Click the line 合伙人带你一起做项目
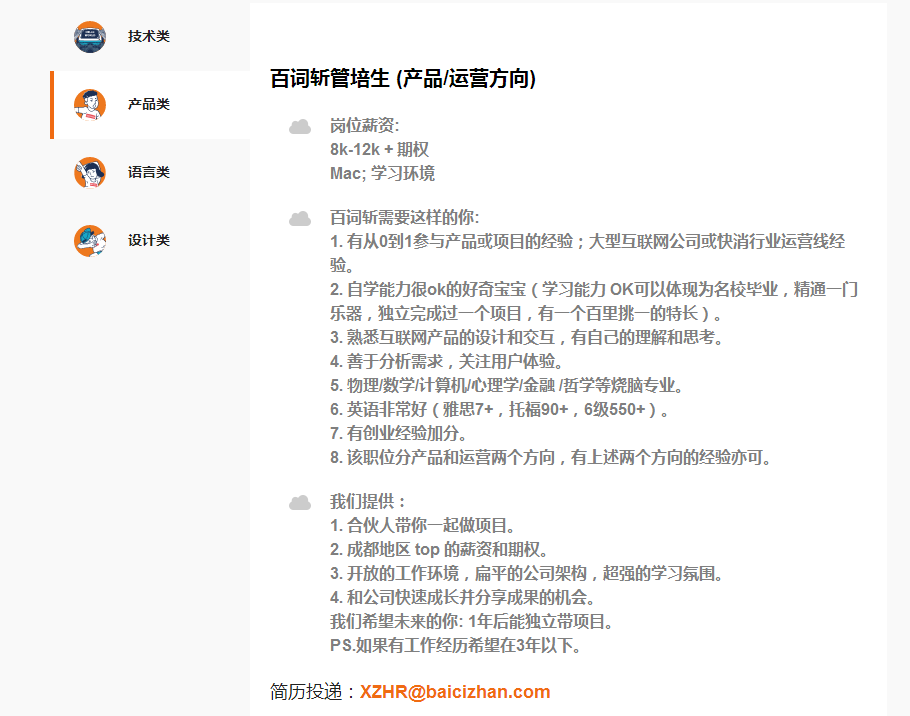This screenshot has height=716, width=910. (422, 526)
